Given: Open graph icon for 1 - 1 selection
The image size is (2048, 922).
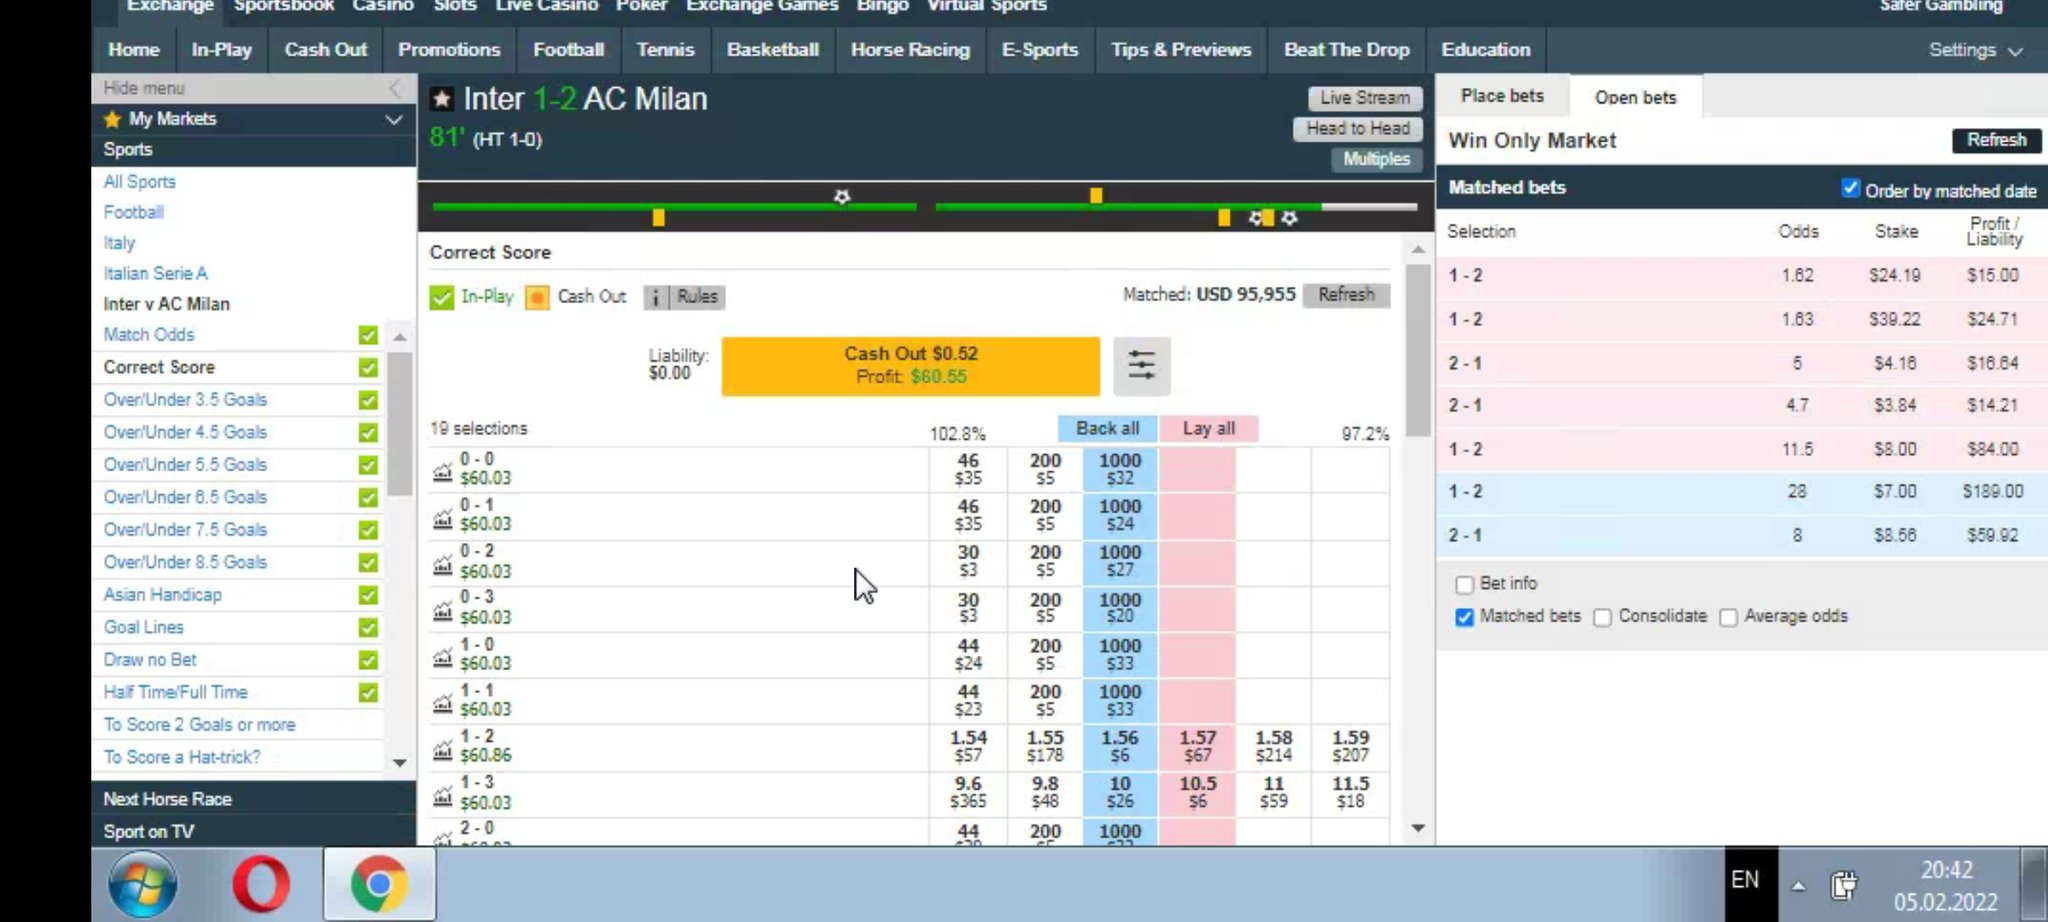Looking at the screenshot, I should click(442, 702).
